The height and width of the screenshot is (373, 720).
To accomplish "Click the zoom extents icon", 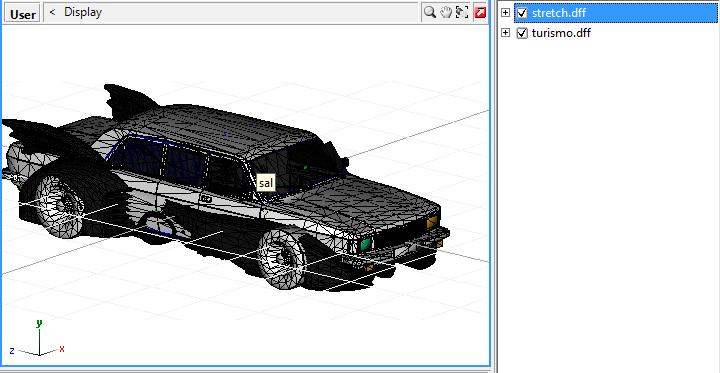I will point(461,12).
